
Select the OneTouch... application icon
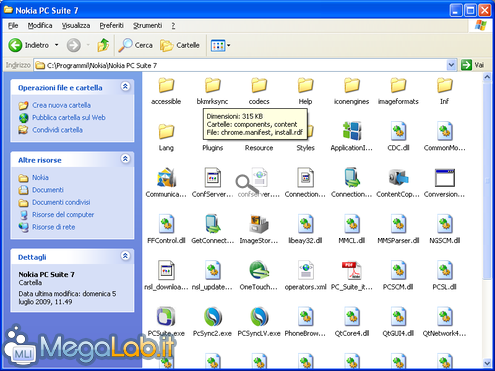(x=259, y=276)
